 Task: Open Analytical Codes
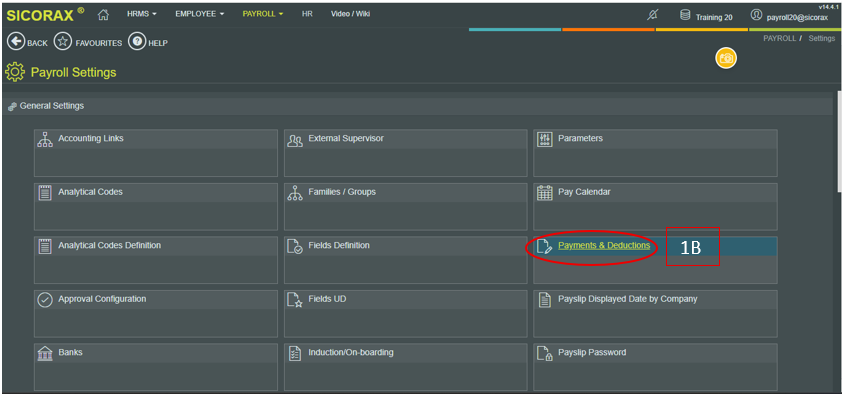pos(91,192)
